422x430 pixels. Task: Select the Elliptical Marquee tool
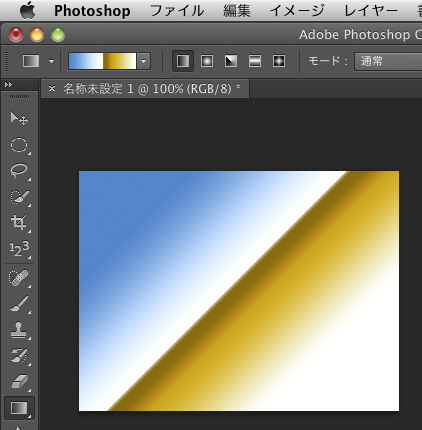[x=19, y=145]
